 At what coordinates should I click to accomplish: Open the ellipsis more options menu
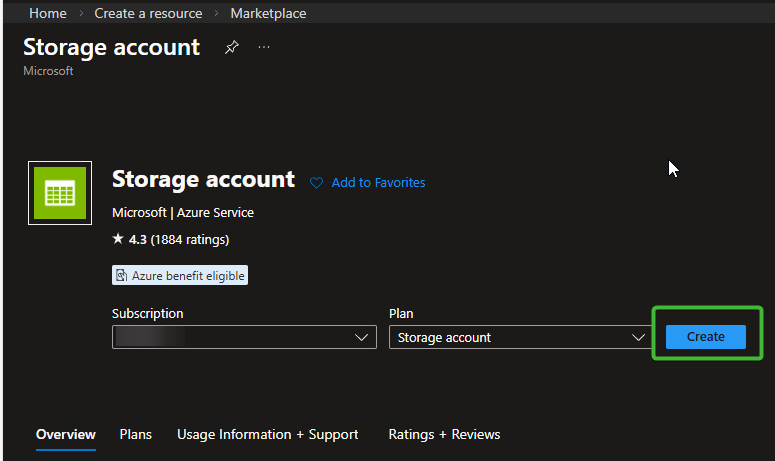tap(264, 48)
